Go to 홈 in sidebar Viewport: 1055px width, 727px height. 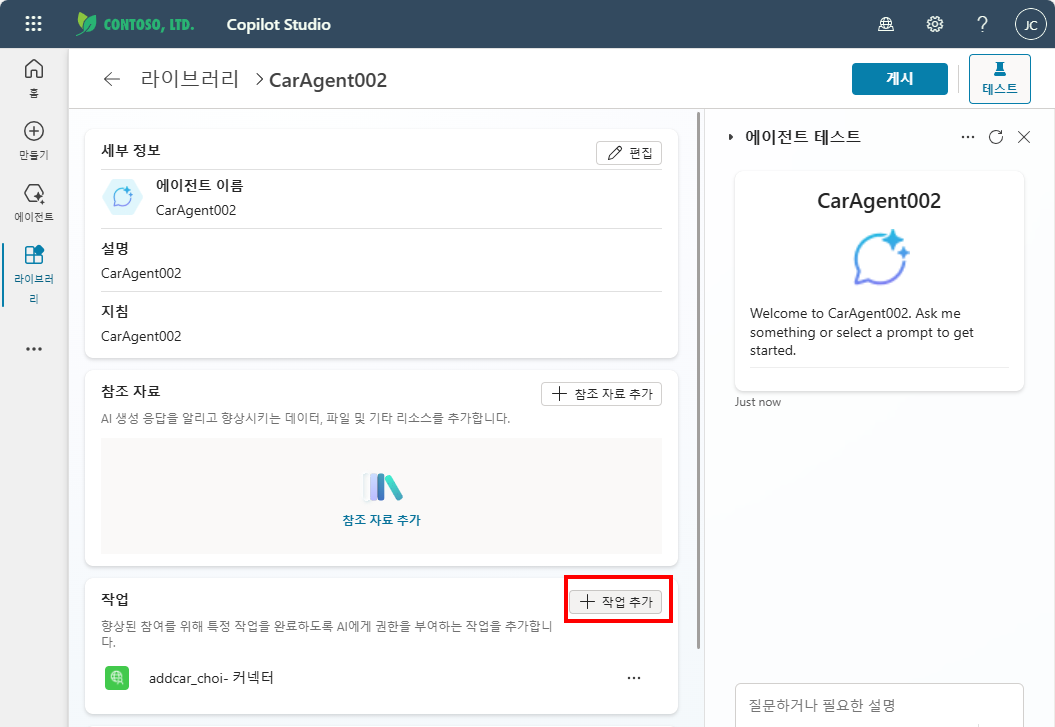(x=34, y=78)
